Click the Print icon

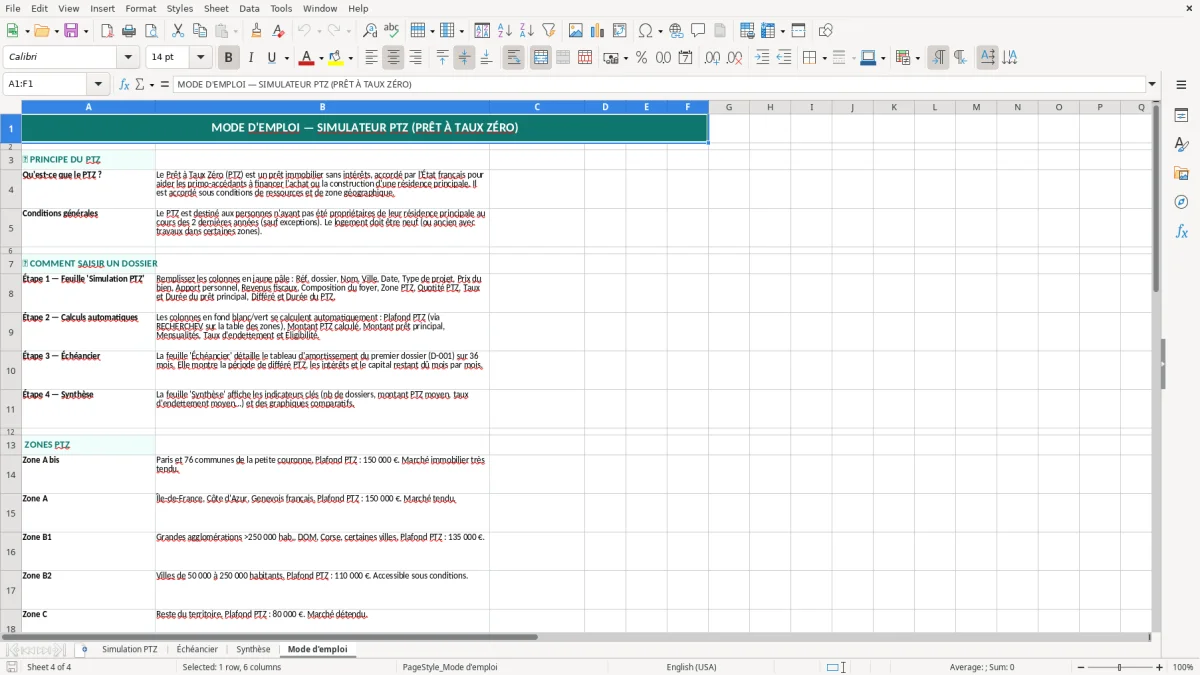click(x=128, y=31)
